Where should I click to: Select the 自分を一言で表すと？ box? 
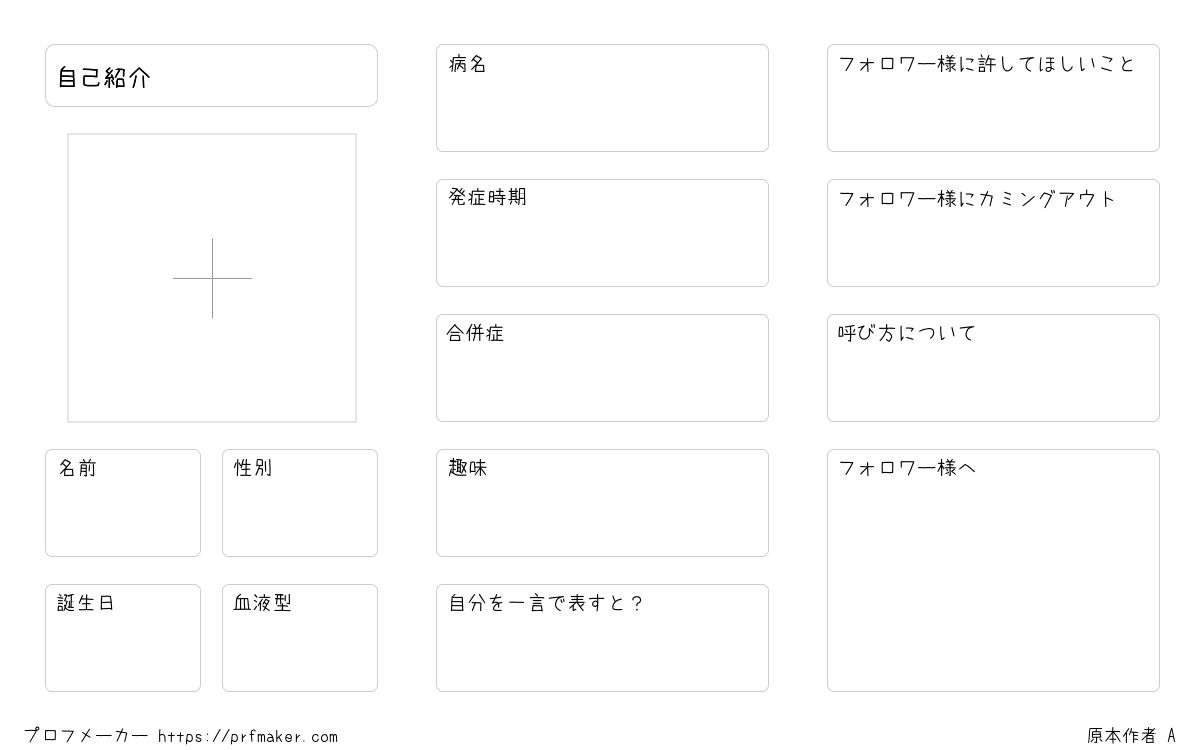click(x=602, y=638)
